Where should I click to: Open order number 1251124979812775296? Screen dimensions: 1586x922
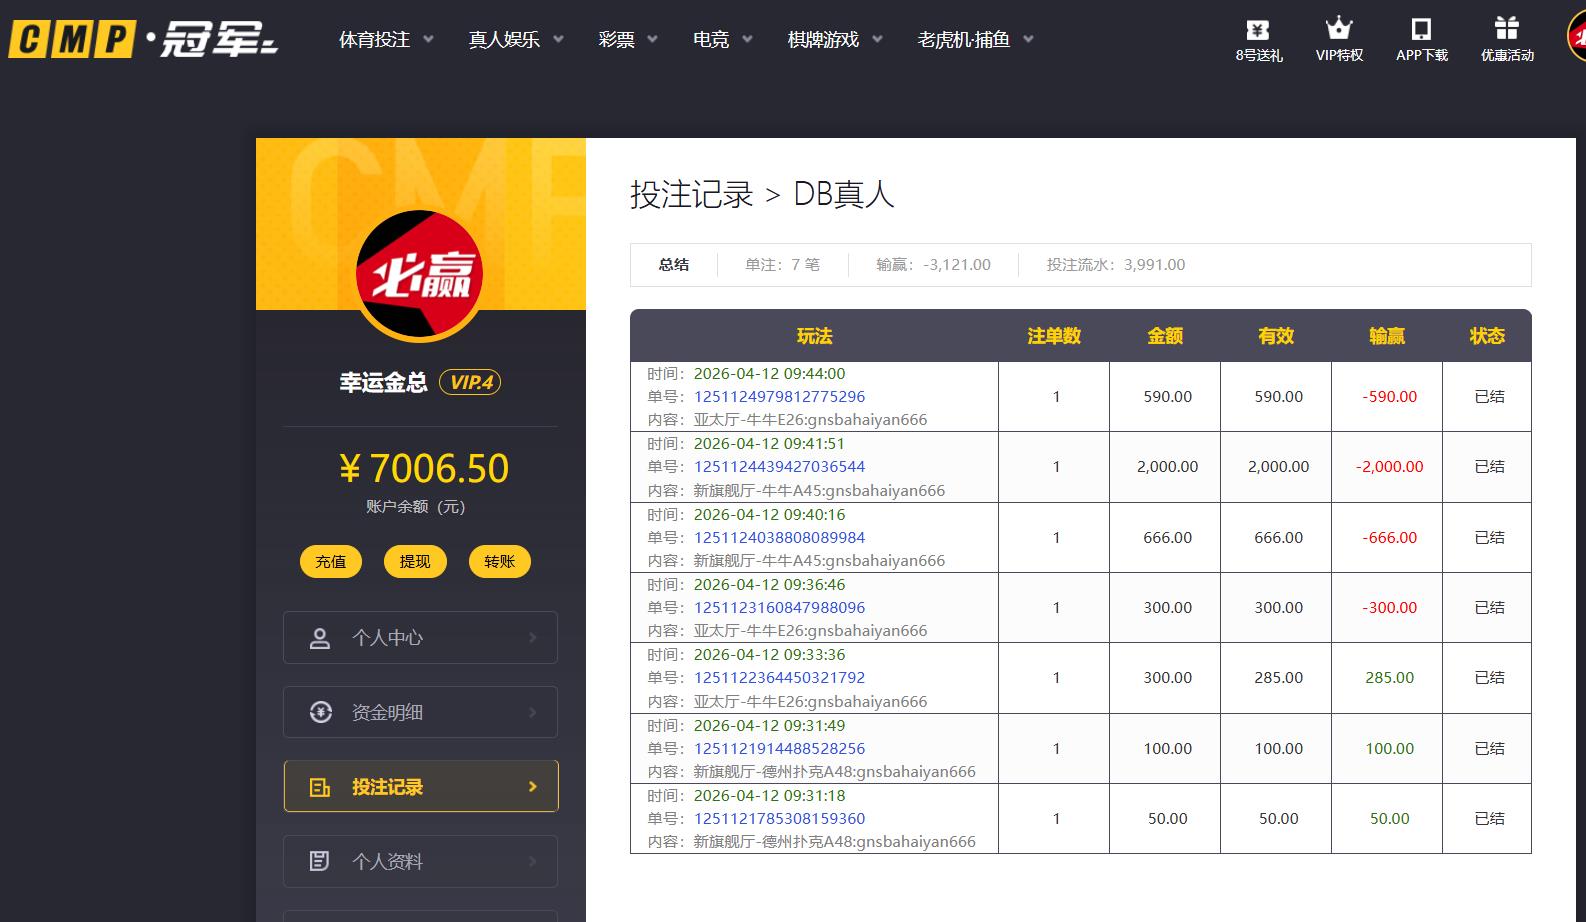click(779, 397)
